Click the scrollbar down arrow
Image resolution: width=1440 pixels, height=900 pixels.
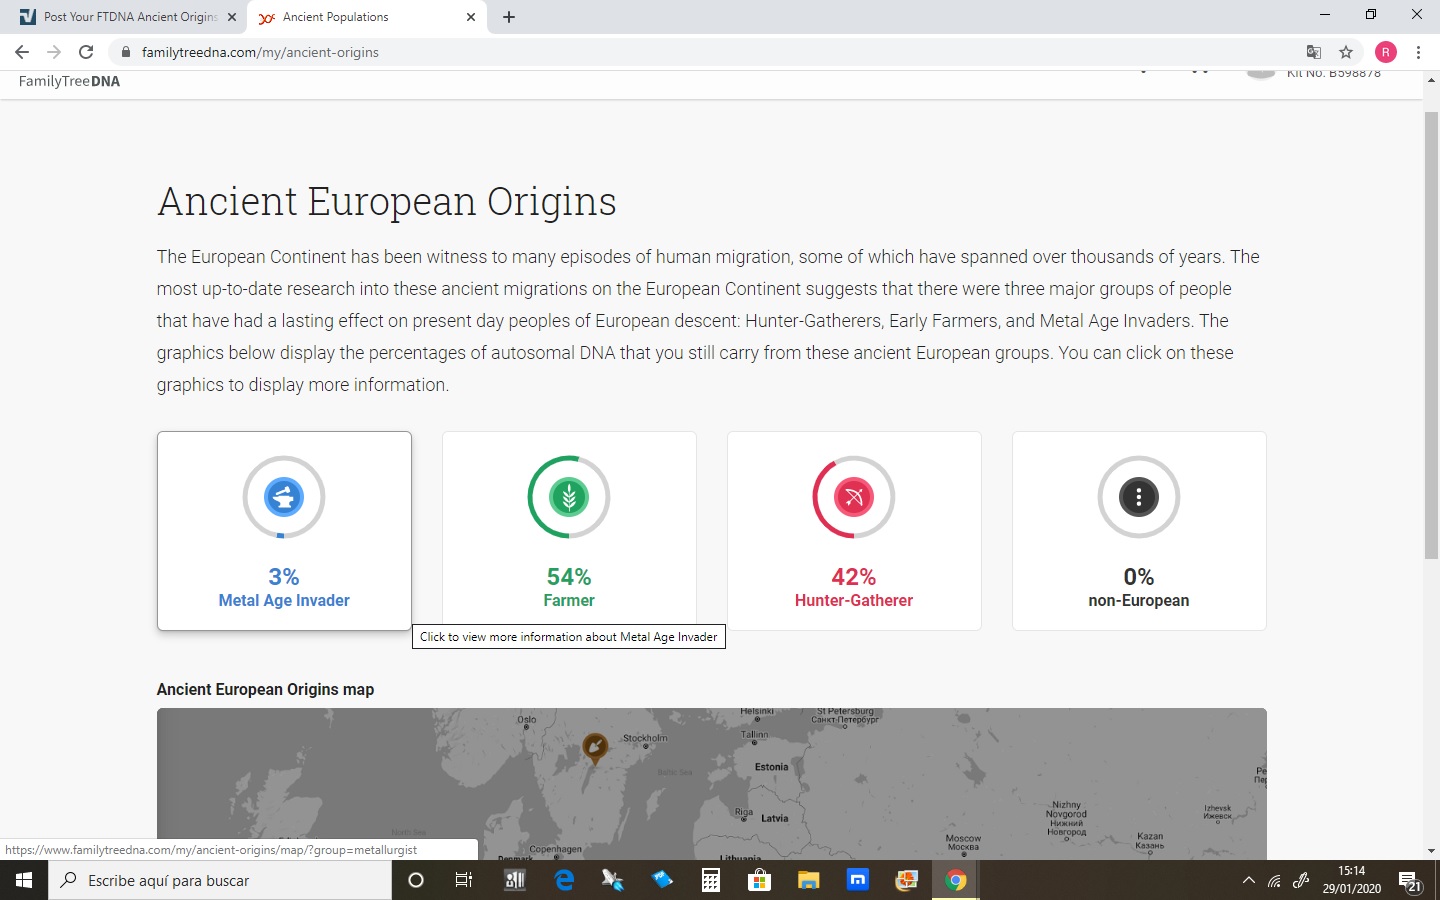point(1431,851)
